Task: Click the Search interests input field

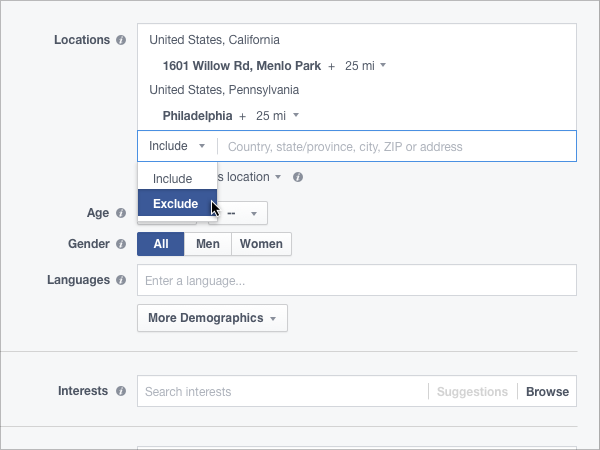Action: 280,392
